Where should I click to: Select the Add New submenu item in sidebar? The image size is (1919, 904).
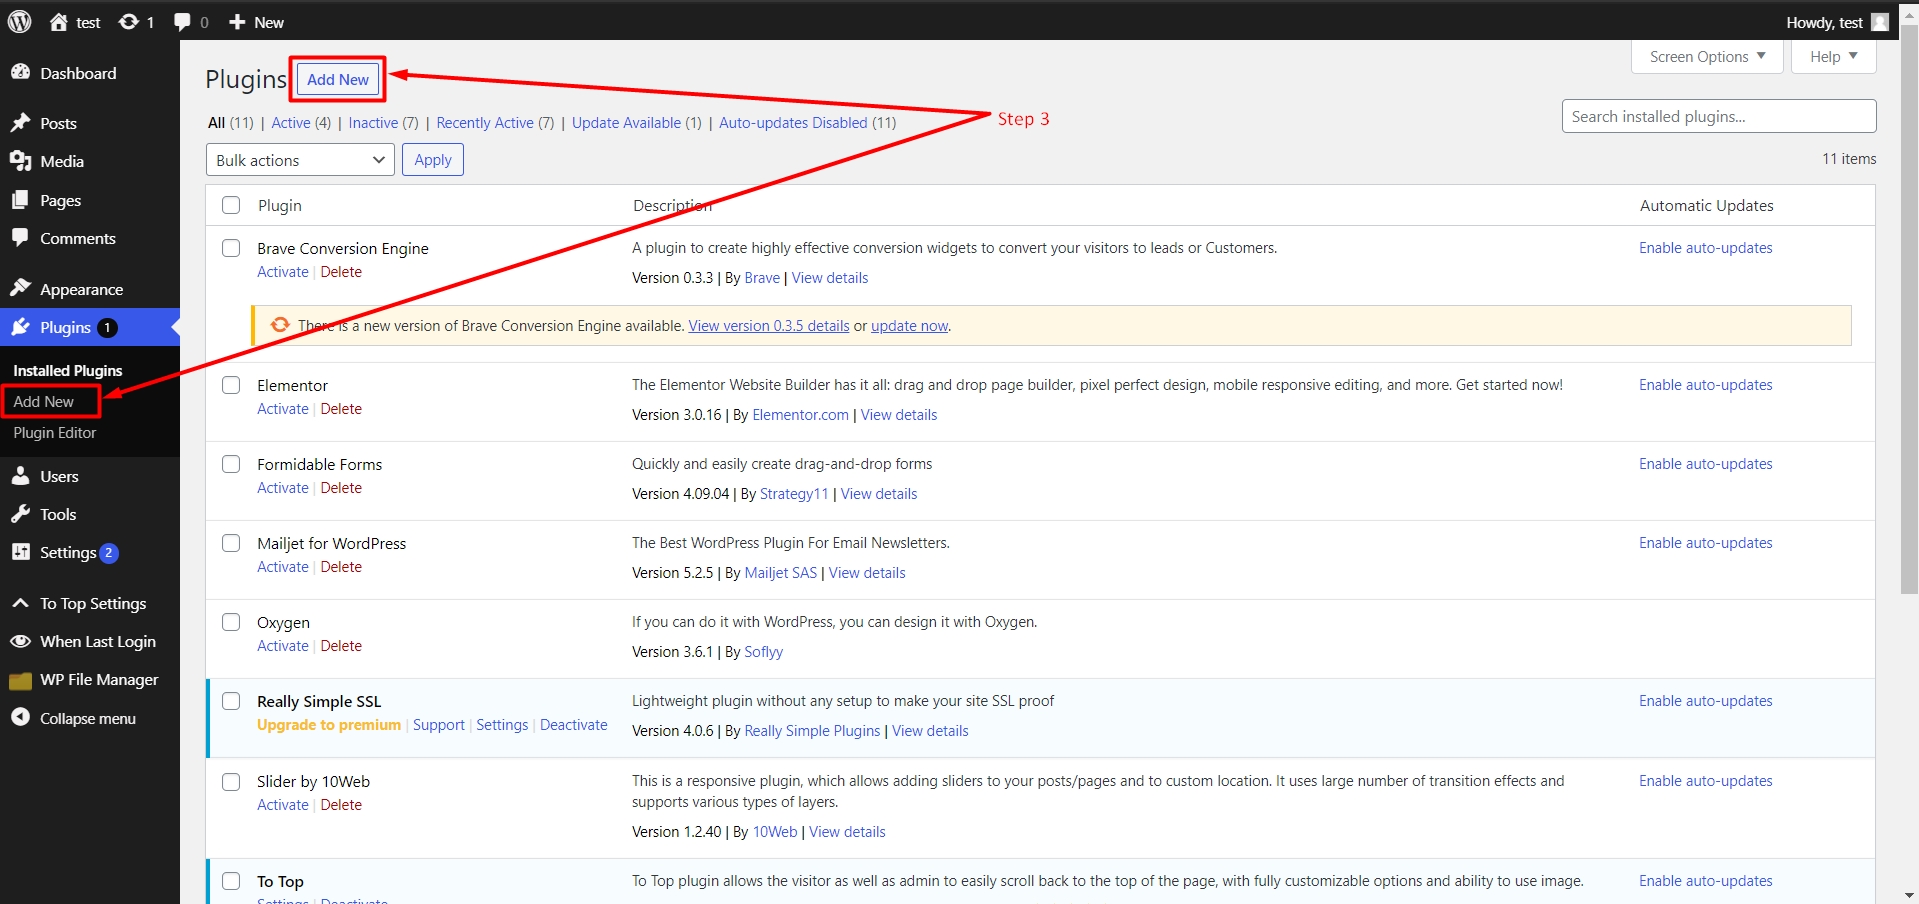44,401
